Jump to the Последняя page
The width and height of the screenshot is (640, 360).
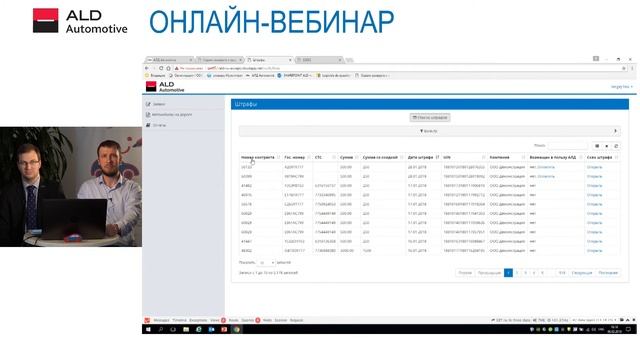point(608,273)
